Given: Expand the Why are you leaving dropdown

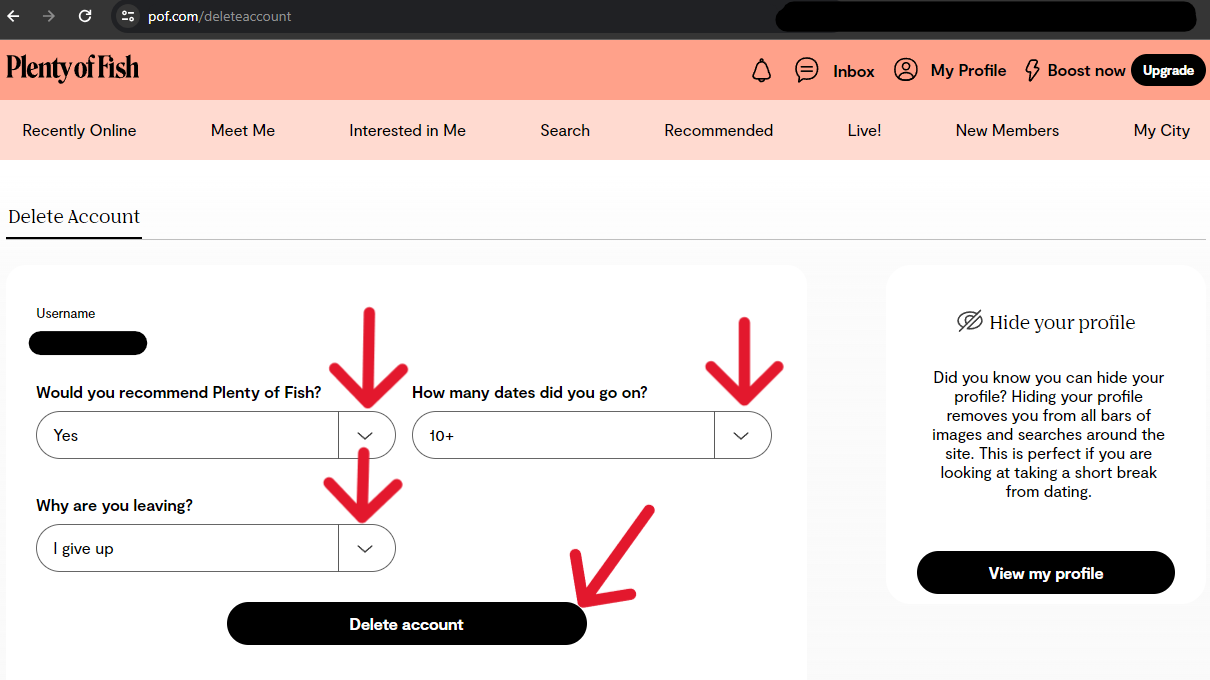Looking at the screenshot, I should pyautogui.click(x=366, y=549).
